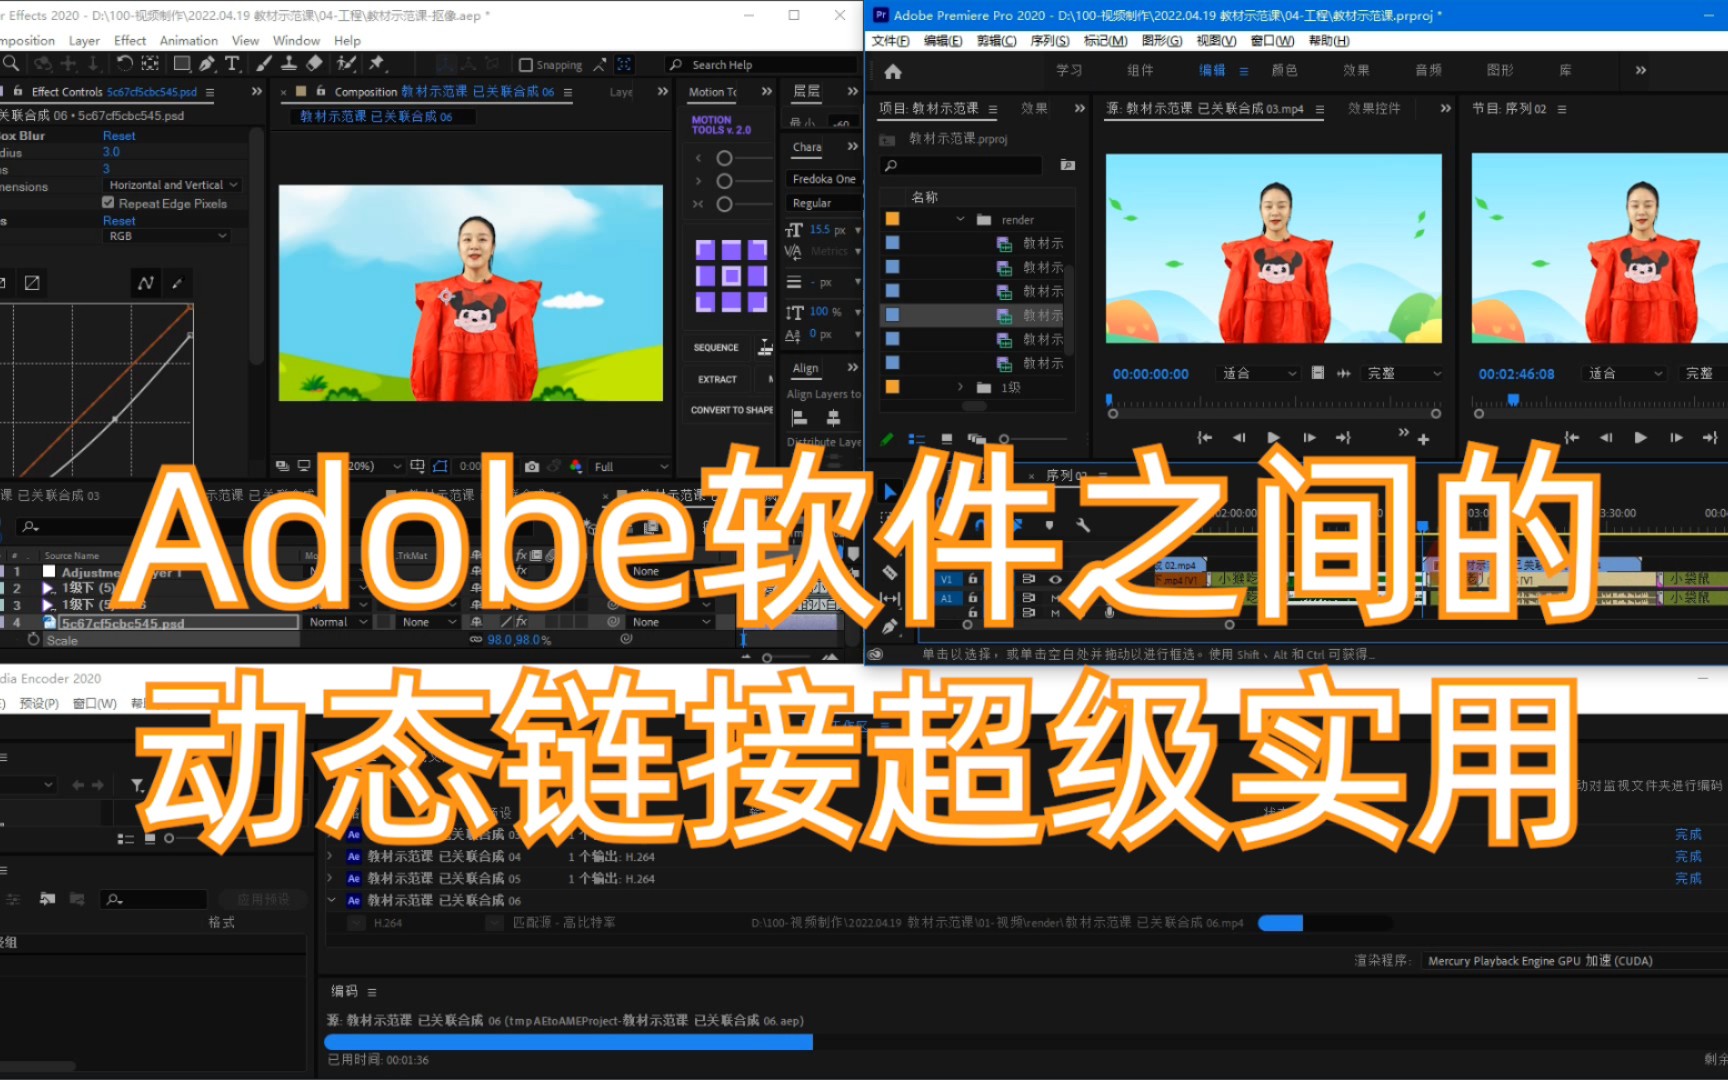Toggle the writable pencil icon in project panel
The height and width of the screenshot is (1080, 1728).
click(886, 439)
